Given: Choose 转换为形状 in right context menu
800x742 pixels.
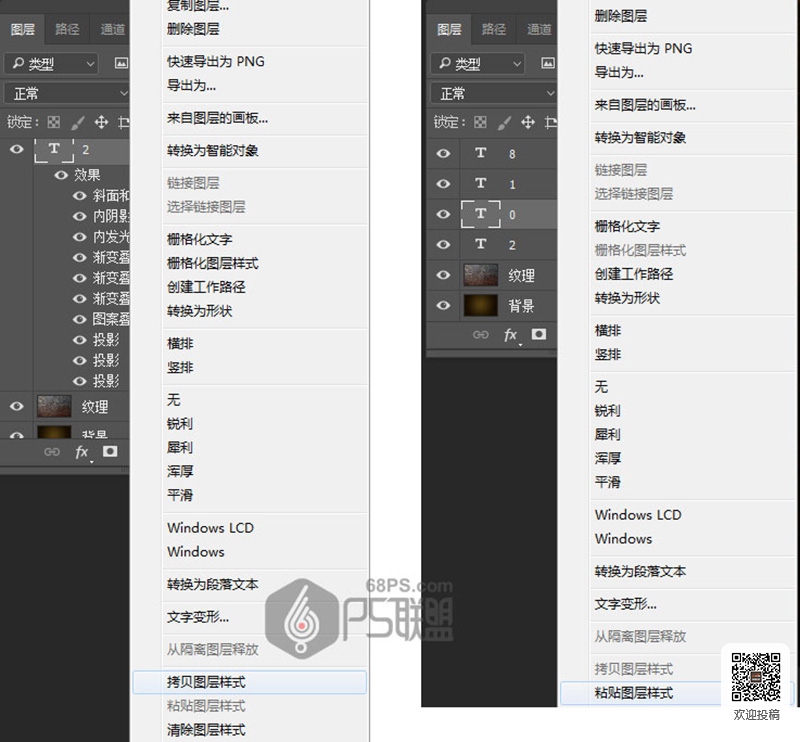Looking at the screenshot, I should click(627, 298).
